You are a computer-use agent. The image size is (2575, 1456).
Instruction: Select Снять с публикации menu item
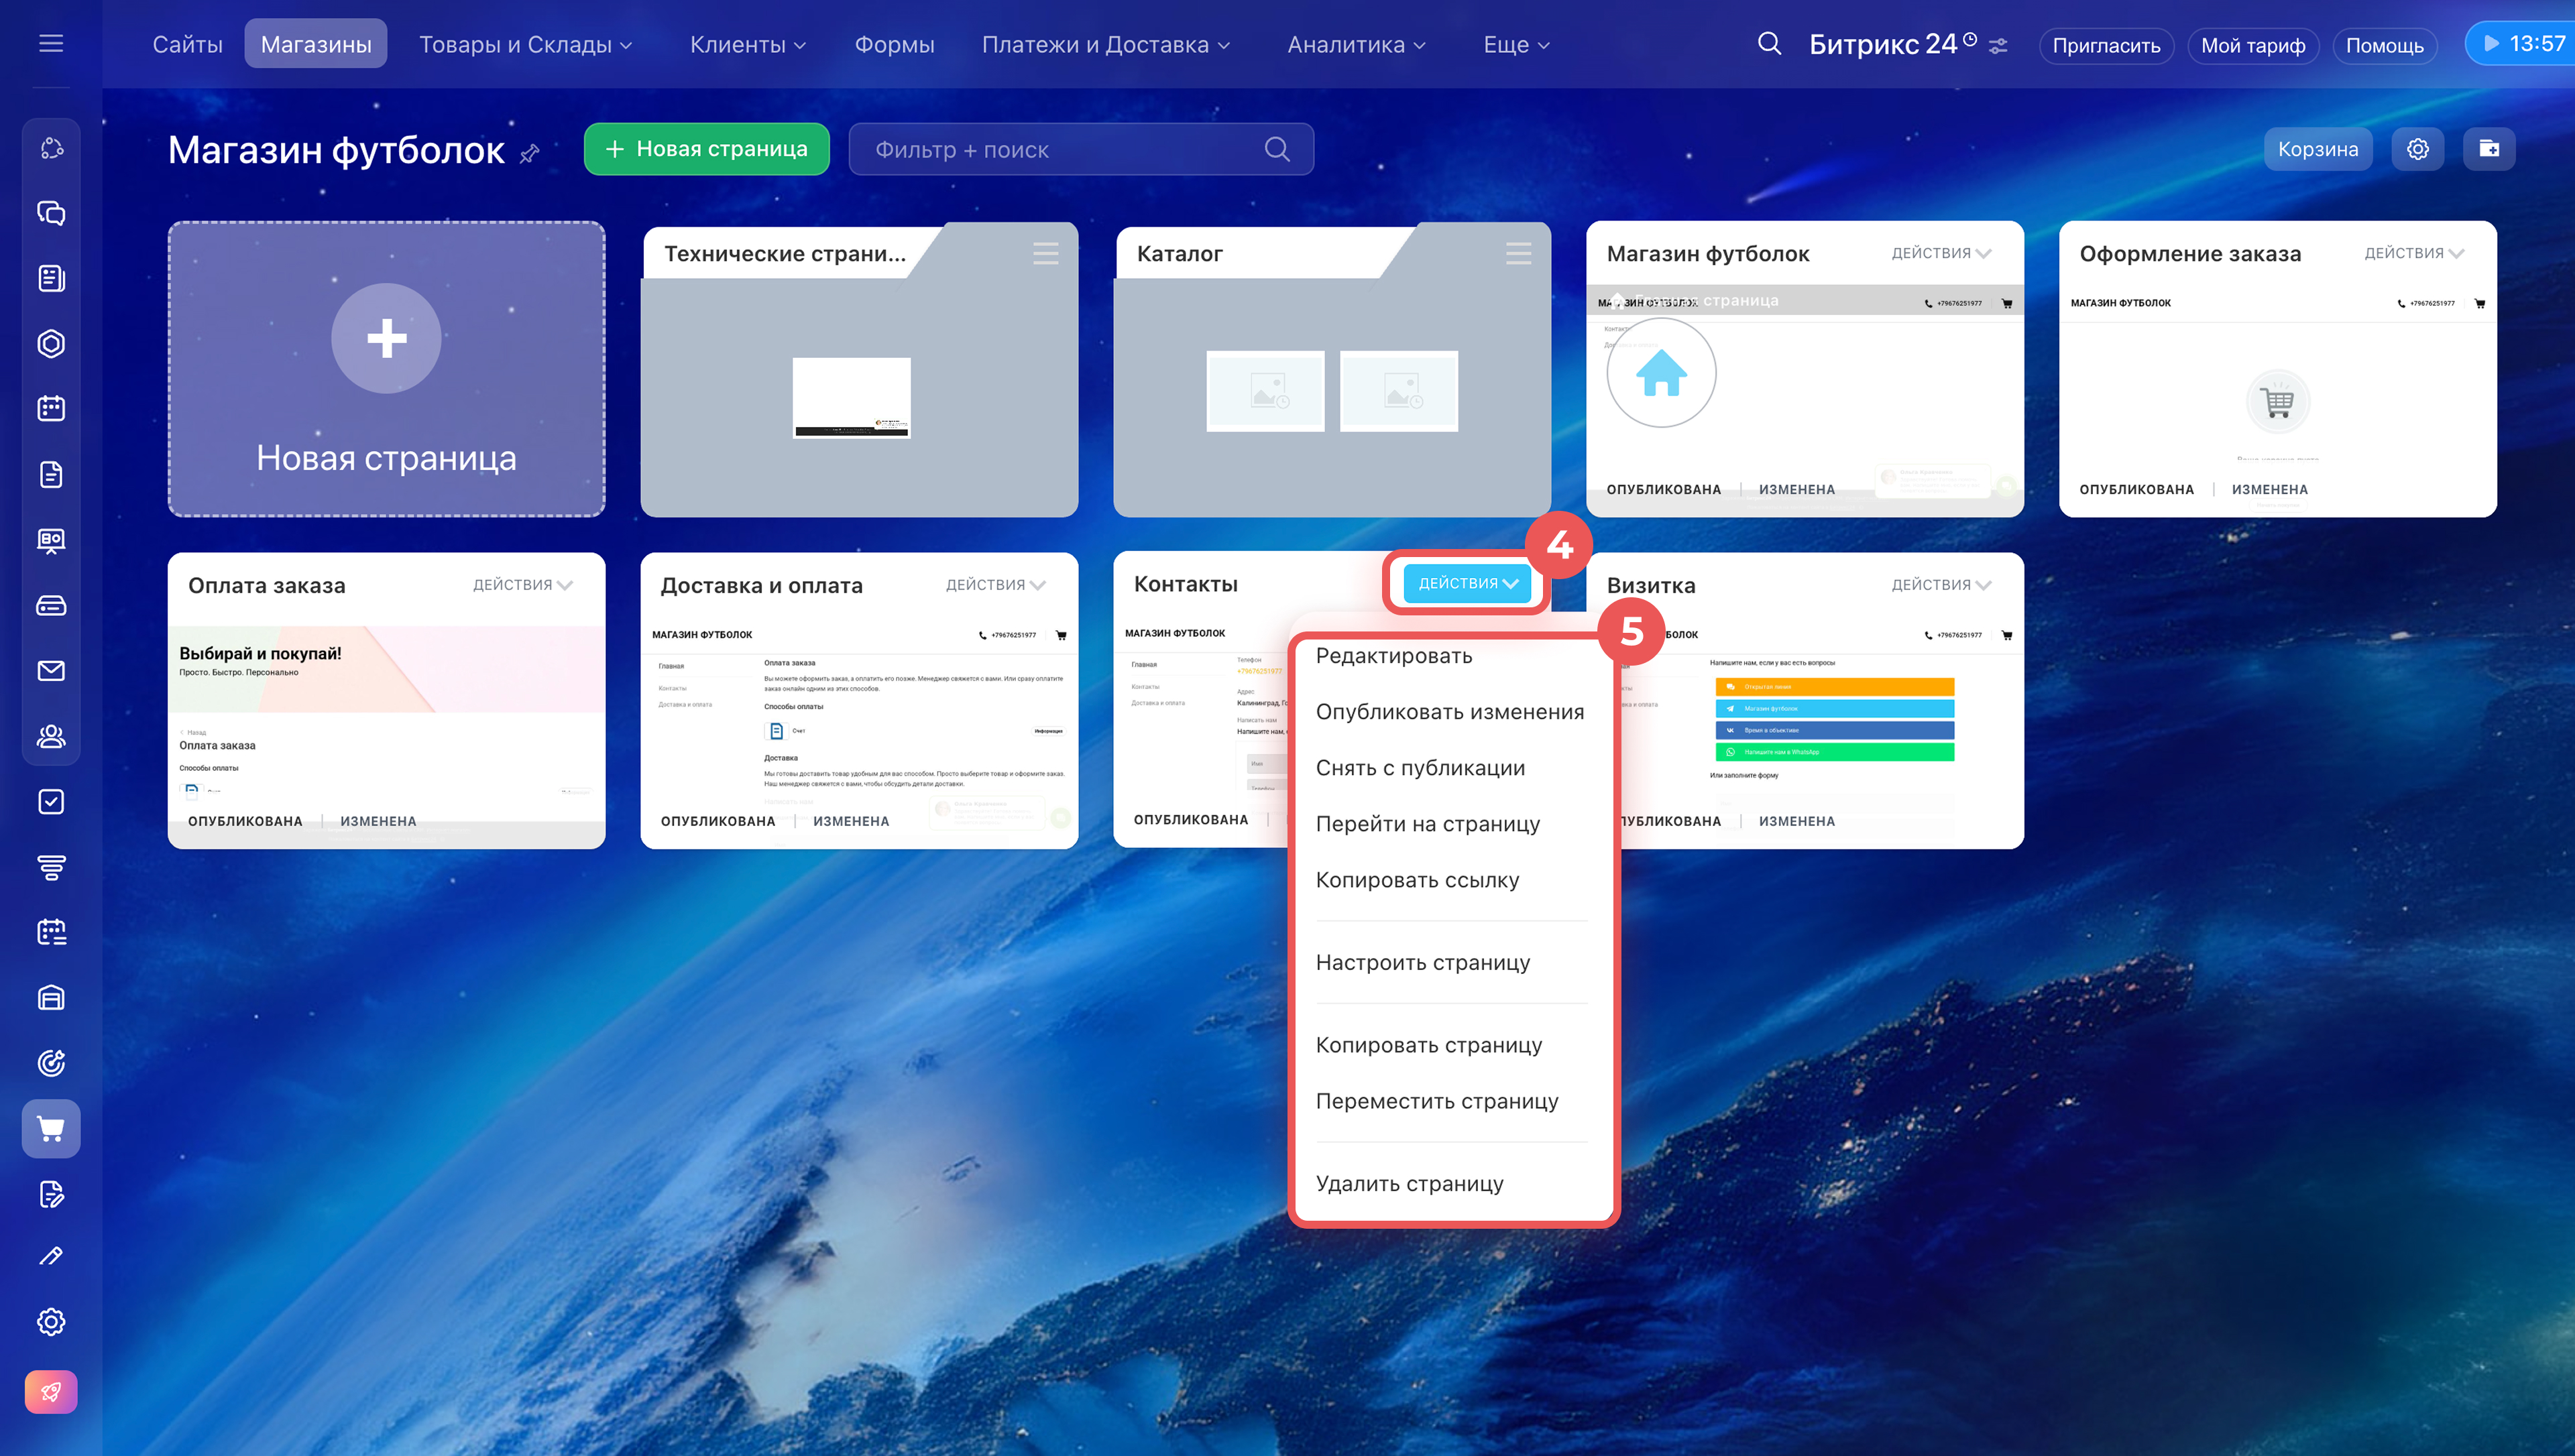click(x=1420, y=768)
